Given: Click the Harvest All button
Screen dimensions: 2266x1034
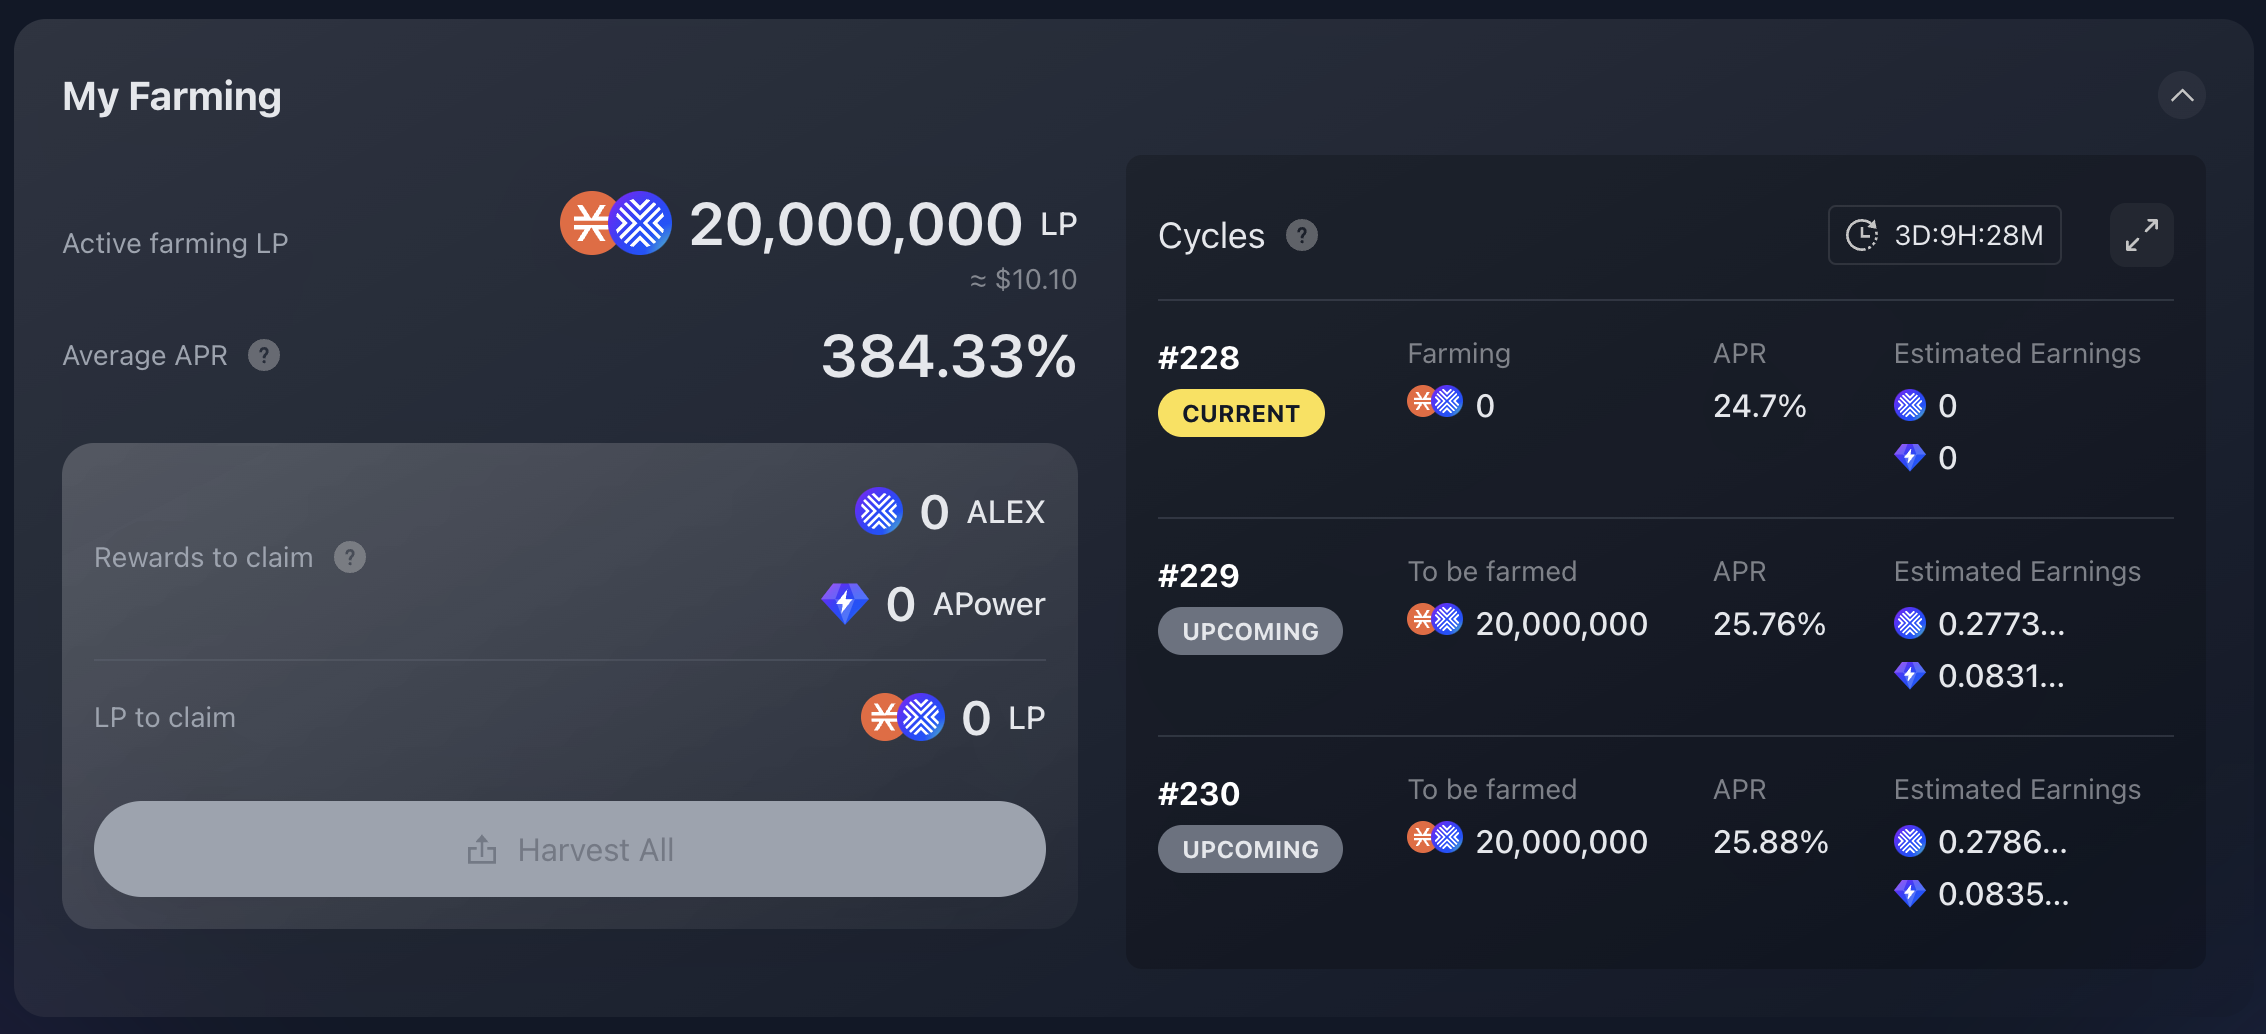Looking at the screenshot, I should (x=570, y=849).
